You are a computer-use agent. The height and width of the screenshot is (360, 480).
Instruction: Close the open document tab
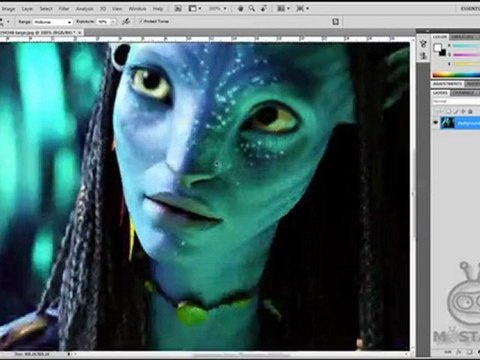(80, 32)
